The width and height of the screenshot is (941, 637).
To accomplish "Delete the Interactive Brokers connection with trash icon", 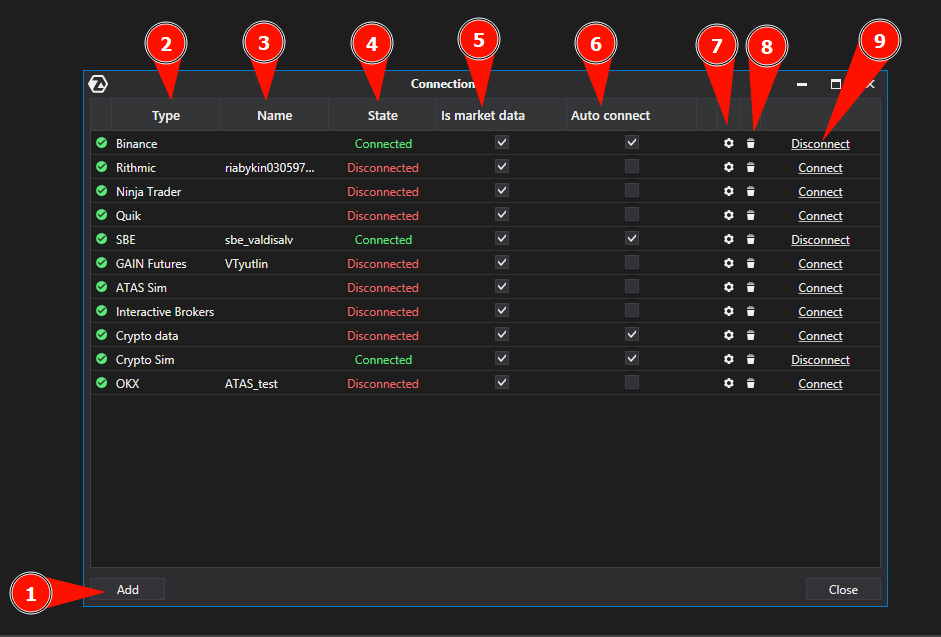I will coord(751,311).
